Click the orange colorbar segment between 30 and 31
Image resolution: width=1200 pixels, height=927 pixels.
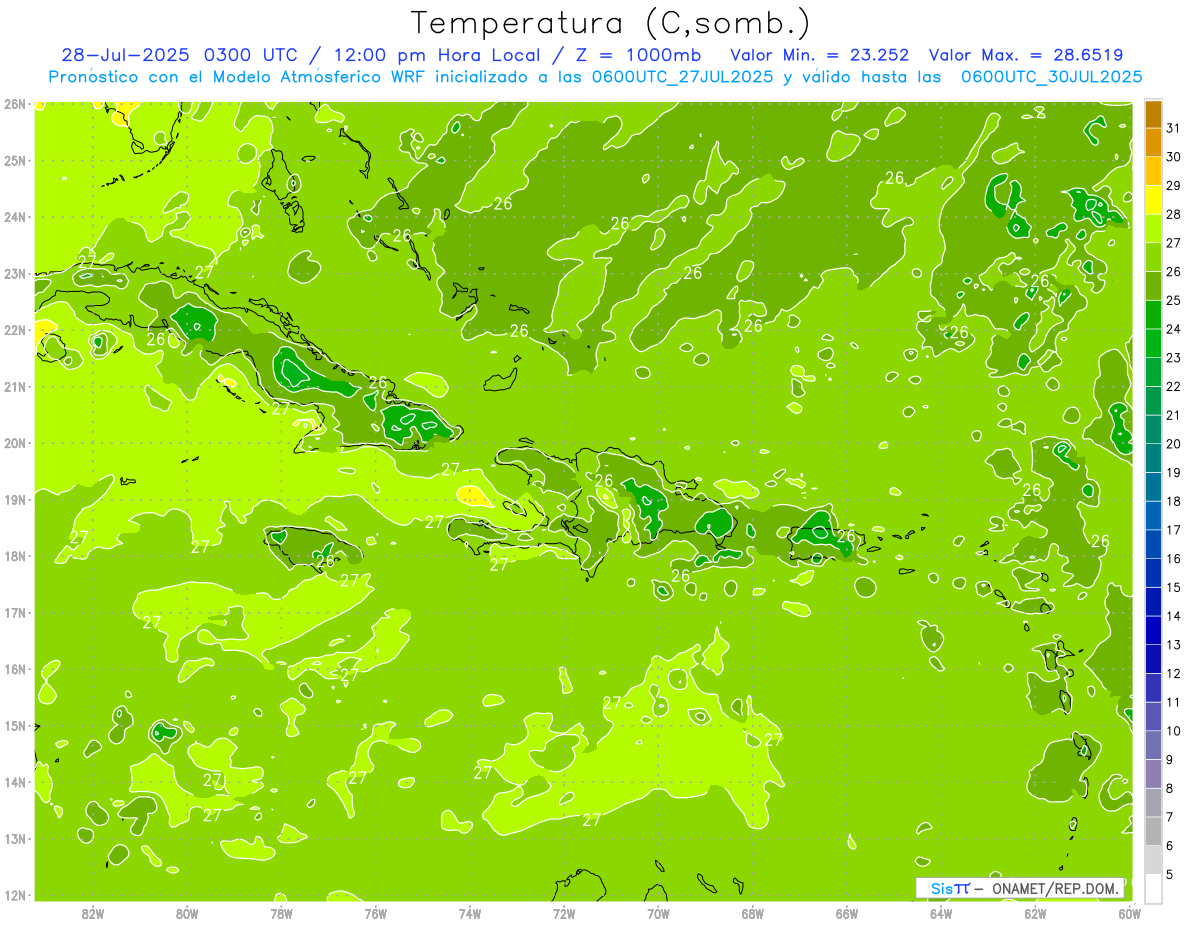tap(1153, 143)
